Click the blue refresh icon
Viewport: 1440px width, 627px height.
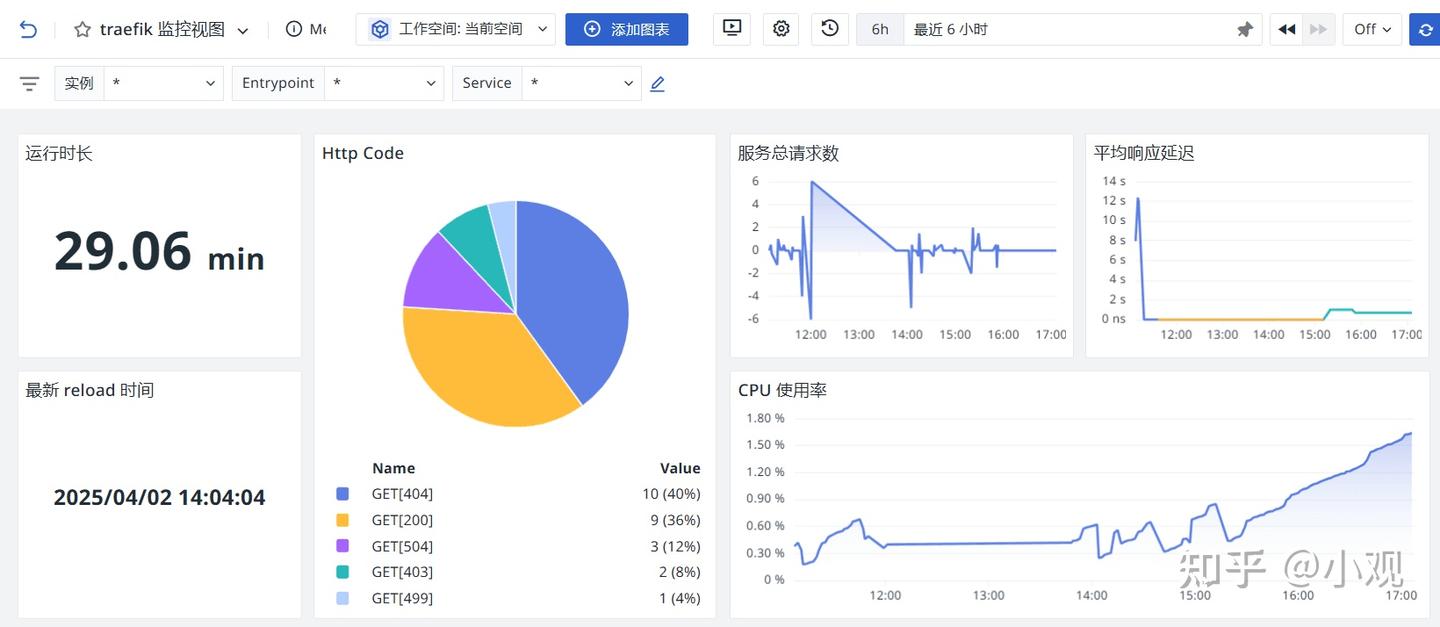coord(1425,29)
